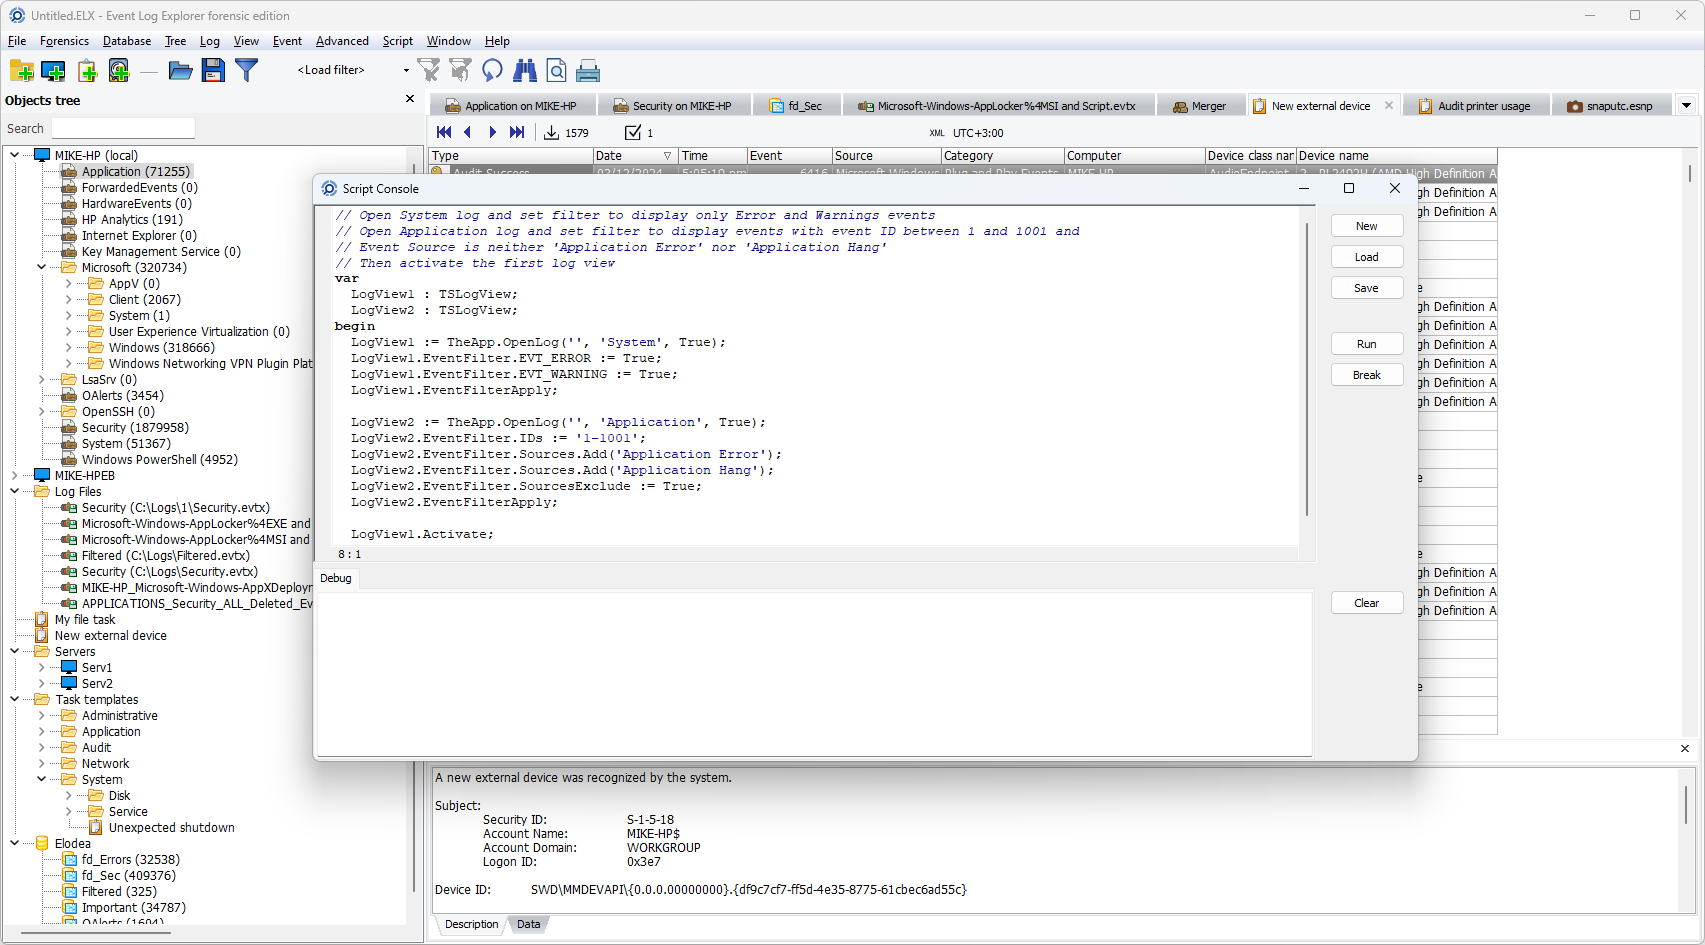Click the add task clipboard icon
Screen dimensions: 1705x945
(x=87, y=71)
